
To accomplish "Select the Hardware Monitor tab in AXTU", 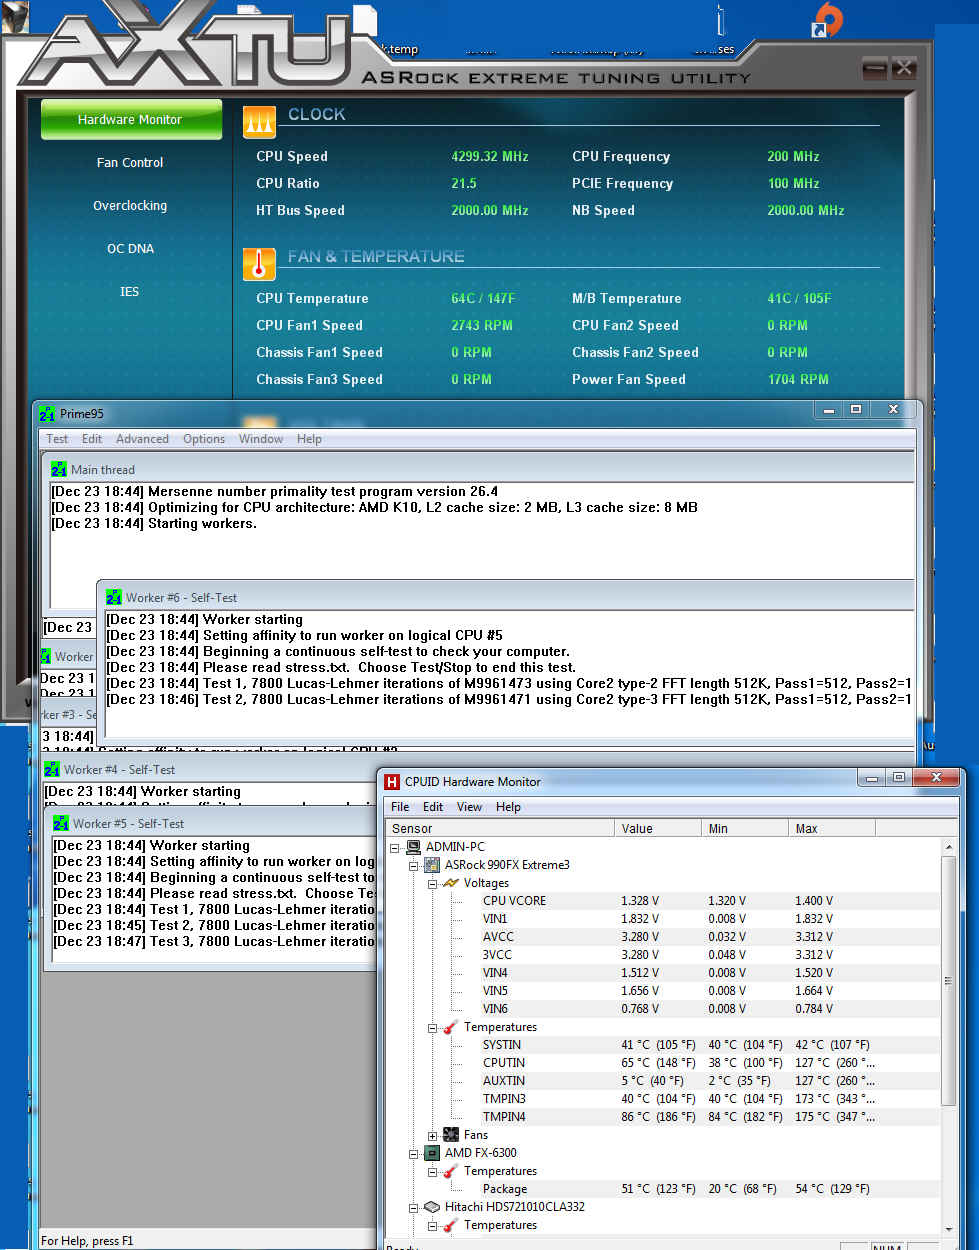I will (131, 119).
